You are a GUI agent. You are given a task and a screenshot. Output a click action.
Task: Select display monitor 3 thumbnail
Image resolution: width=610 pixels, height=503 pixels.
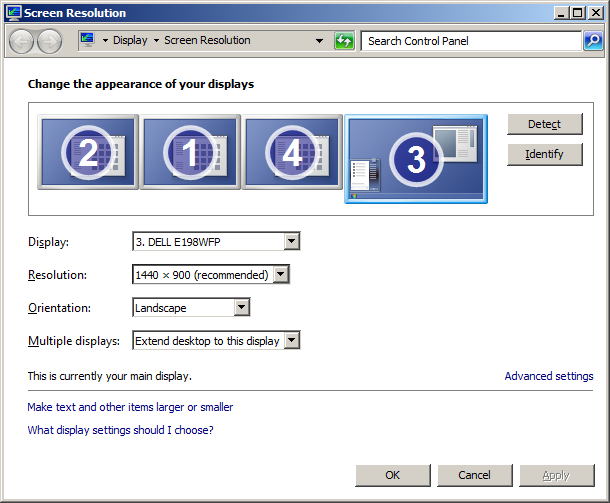pyautogui.click(x=416, y=159)
